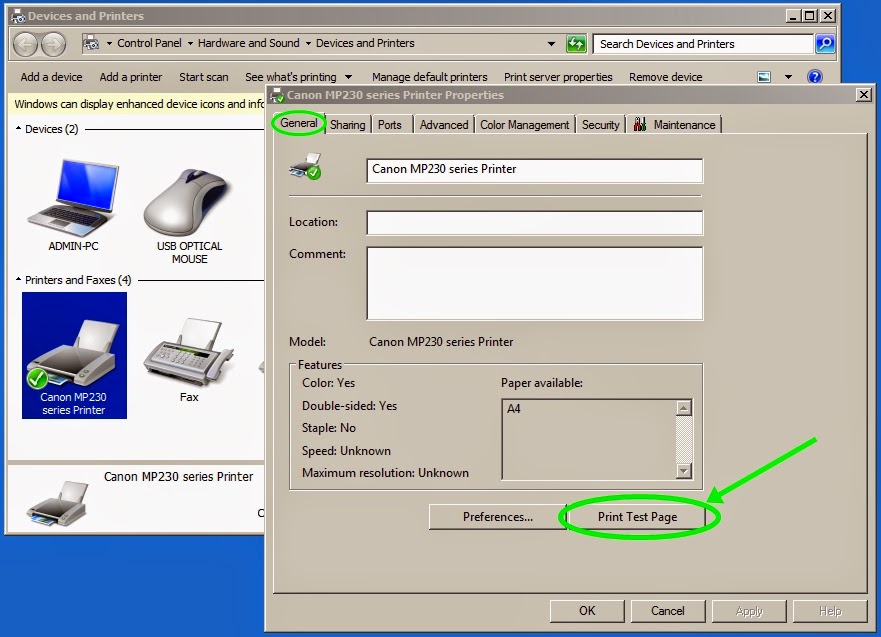Click the Apply button
This screenshot has width=881, height=637.
pos(749,611)
